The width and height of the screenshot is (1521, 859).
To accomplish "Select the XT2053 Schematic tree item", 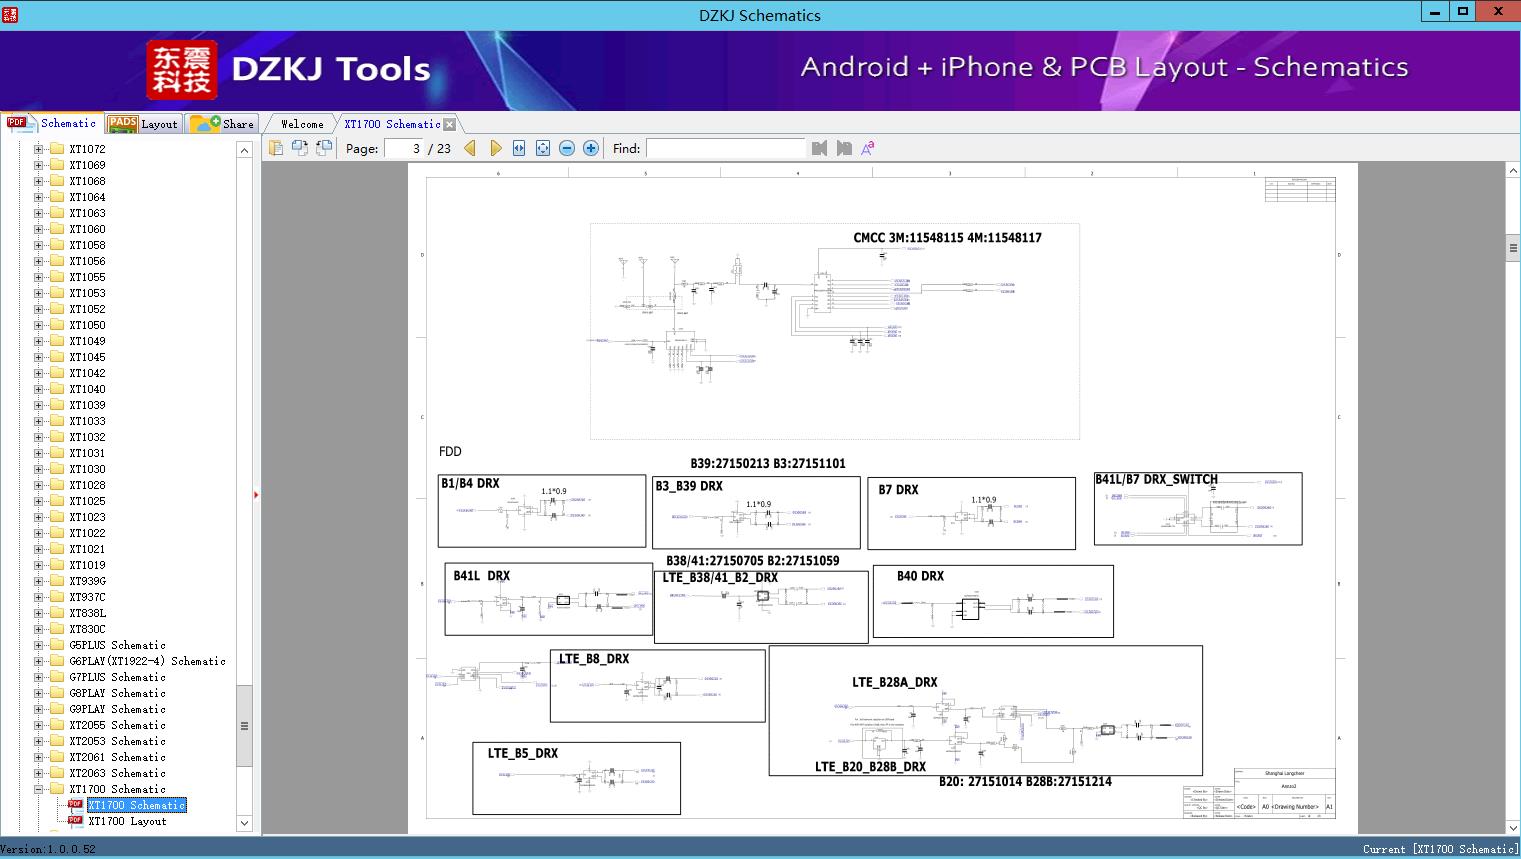I will click(117, 741).
